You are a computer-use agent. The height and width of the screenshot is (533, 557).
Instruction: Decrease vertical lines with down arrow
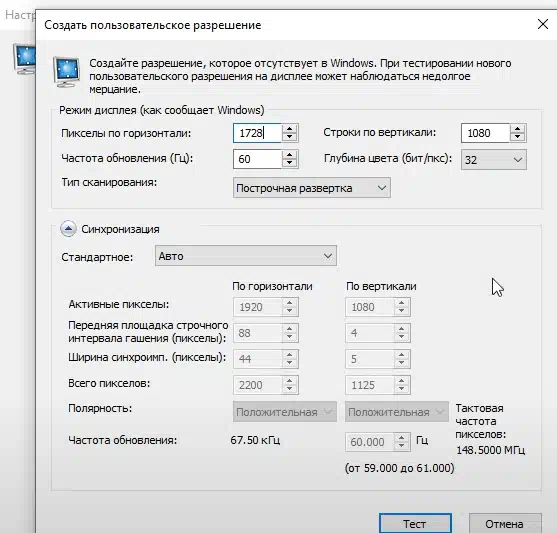518,137
